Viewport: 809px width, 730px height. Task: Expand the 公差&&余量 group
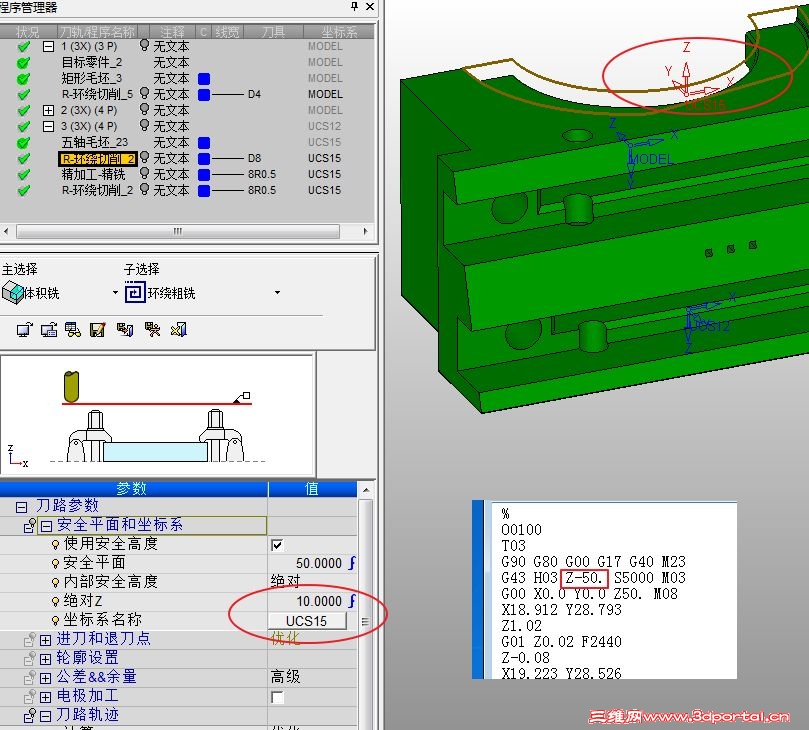[x=46, y=678]
